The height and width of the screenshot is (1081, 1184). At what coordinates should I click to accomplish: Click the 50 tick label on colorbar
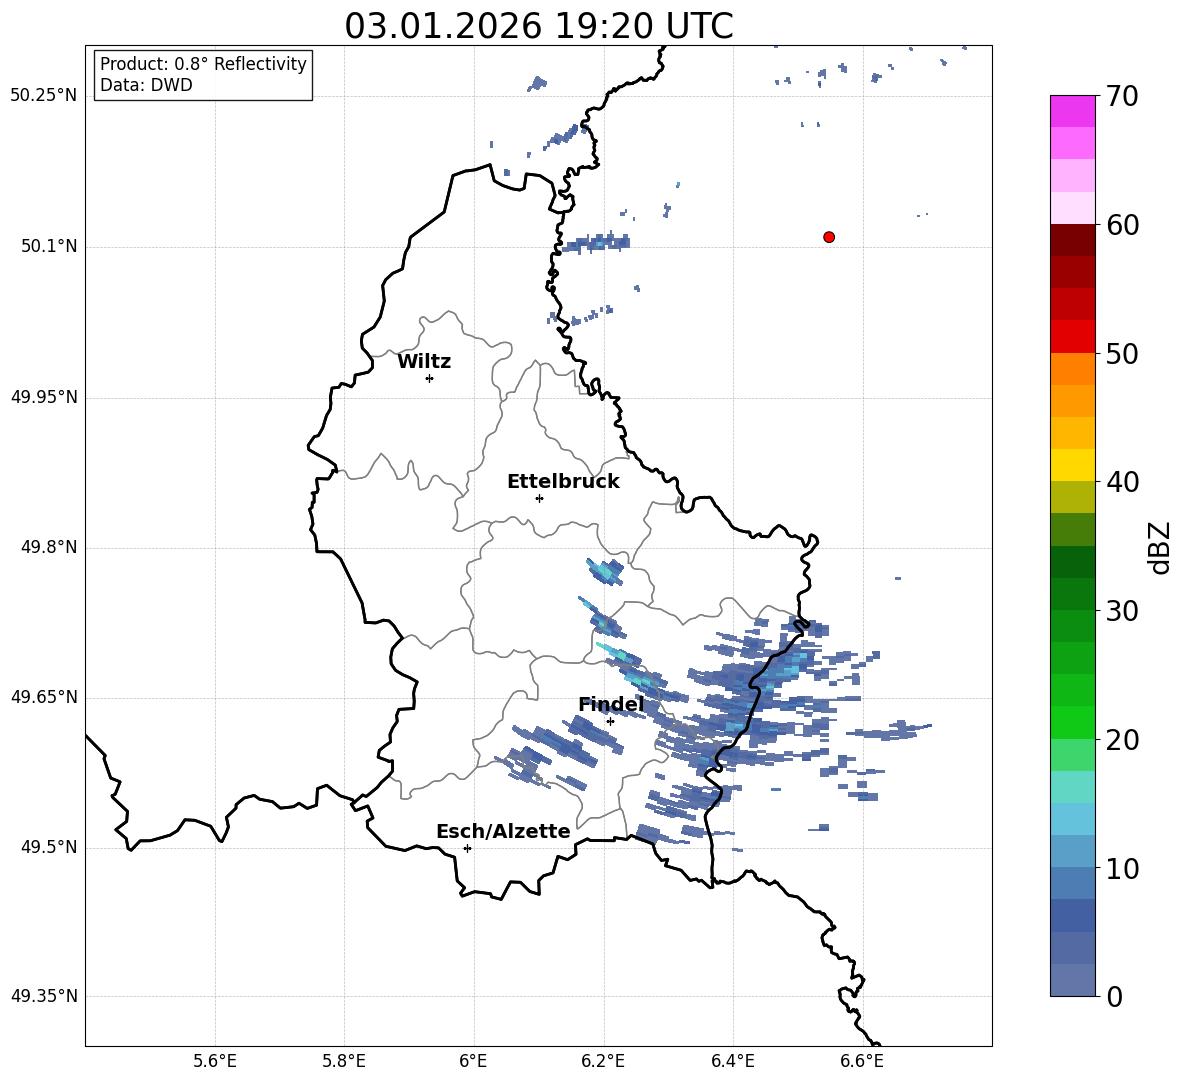pos(1123,354)
